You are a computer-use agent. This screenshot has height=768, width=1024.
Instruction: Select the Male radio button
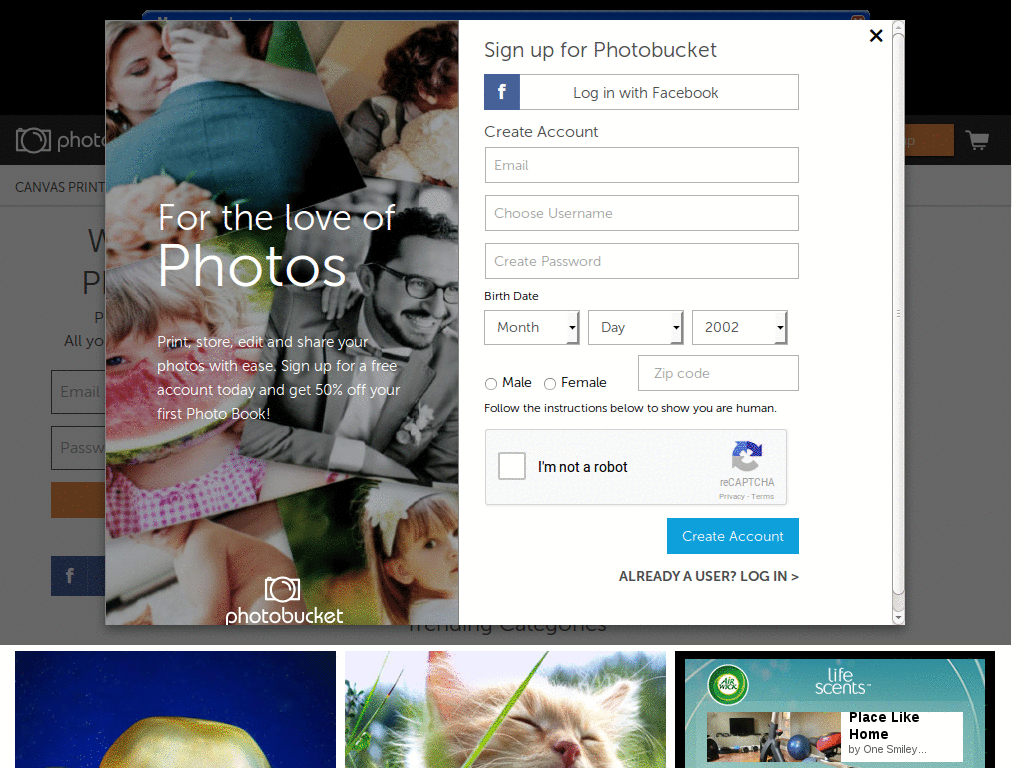pos(491,383)
